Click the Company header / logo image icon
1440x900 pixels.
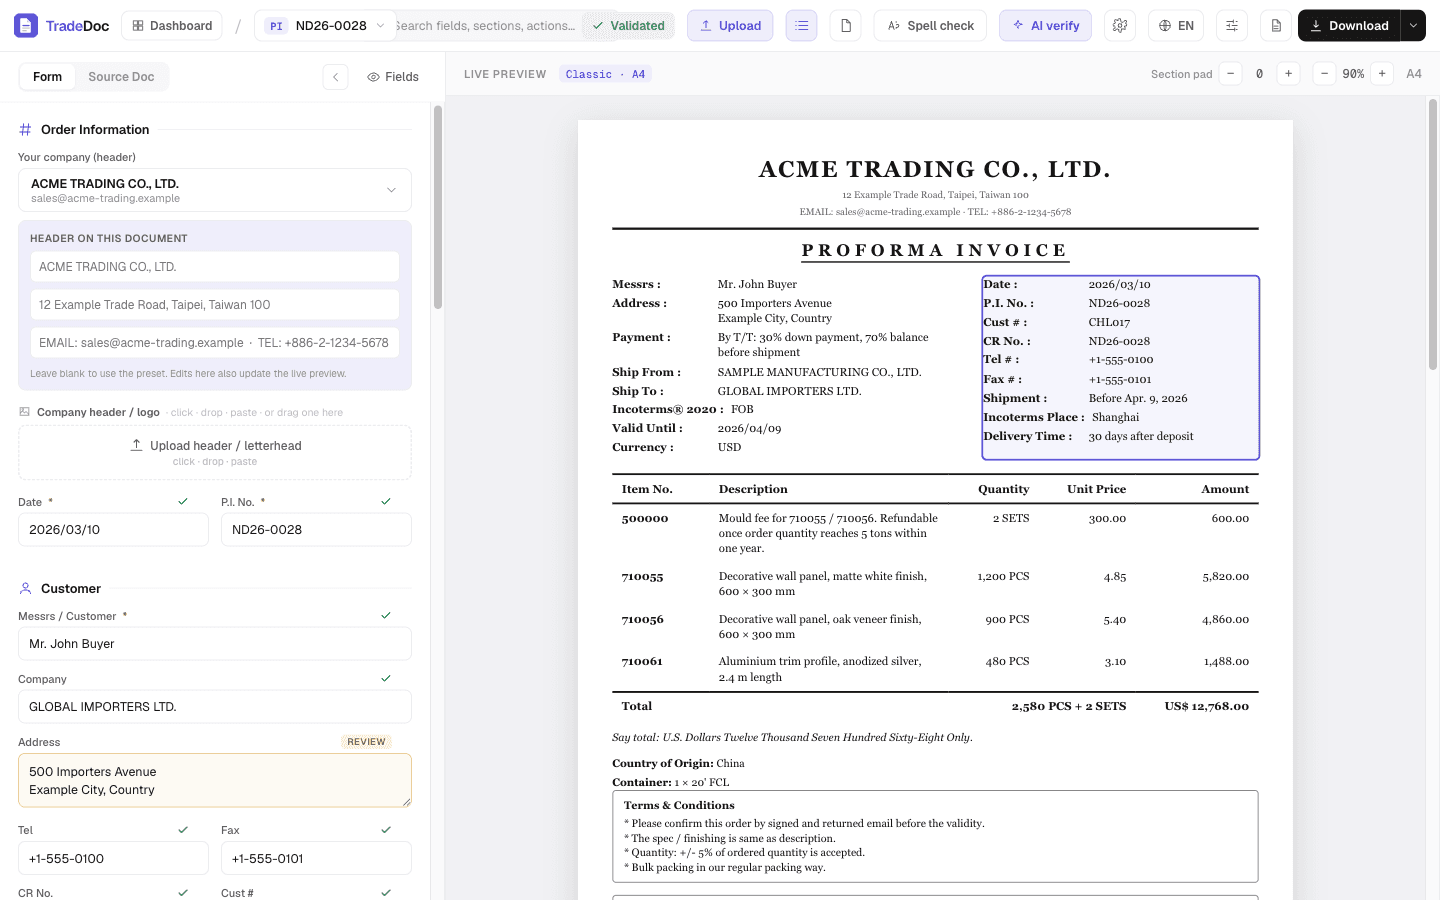(25, 412)
